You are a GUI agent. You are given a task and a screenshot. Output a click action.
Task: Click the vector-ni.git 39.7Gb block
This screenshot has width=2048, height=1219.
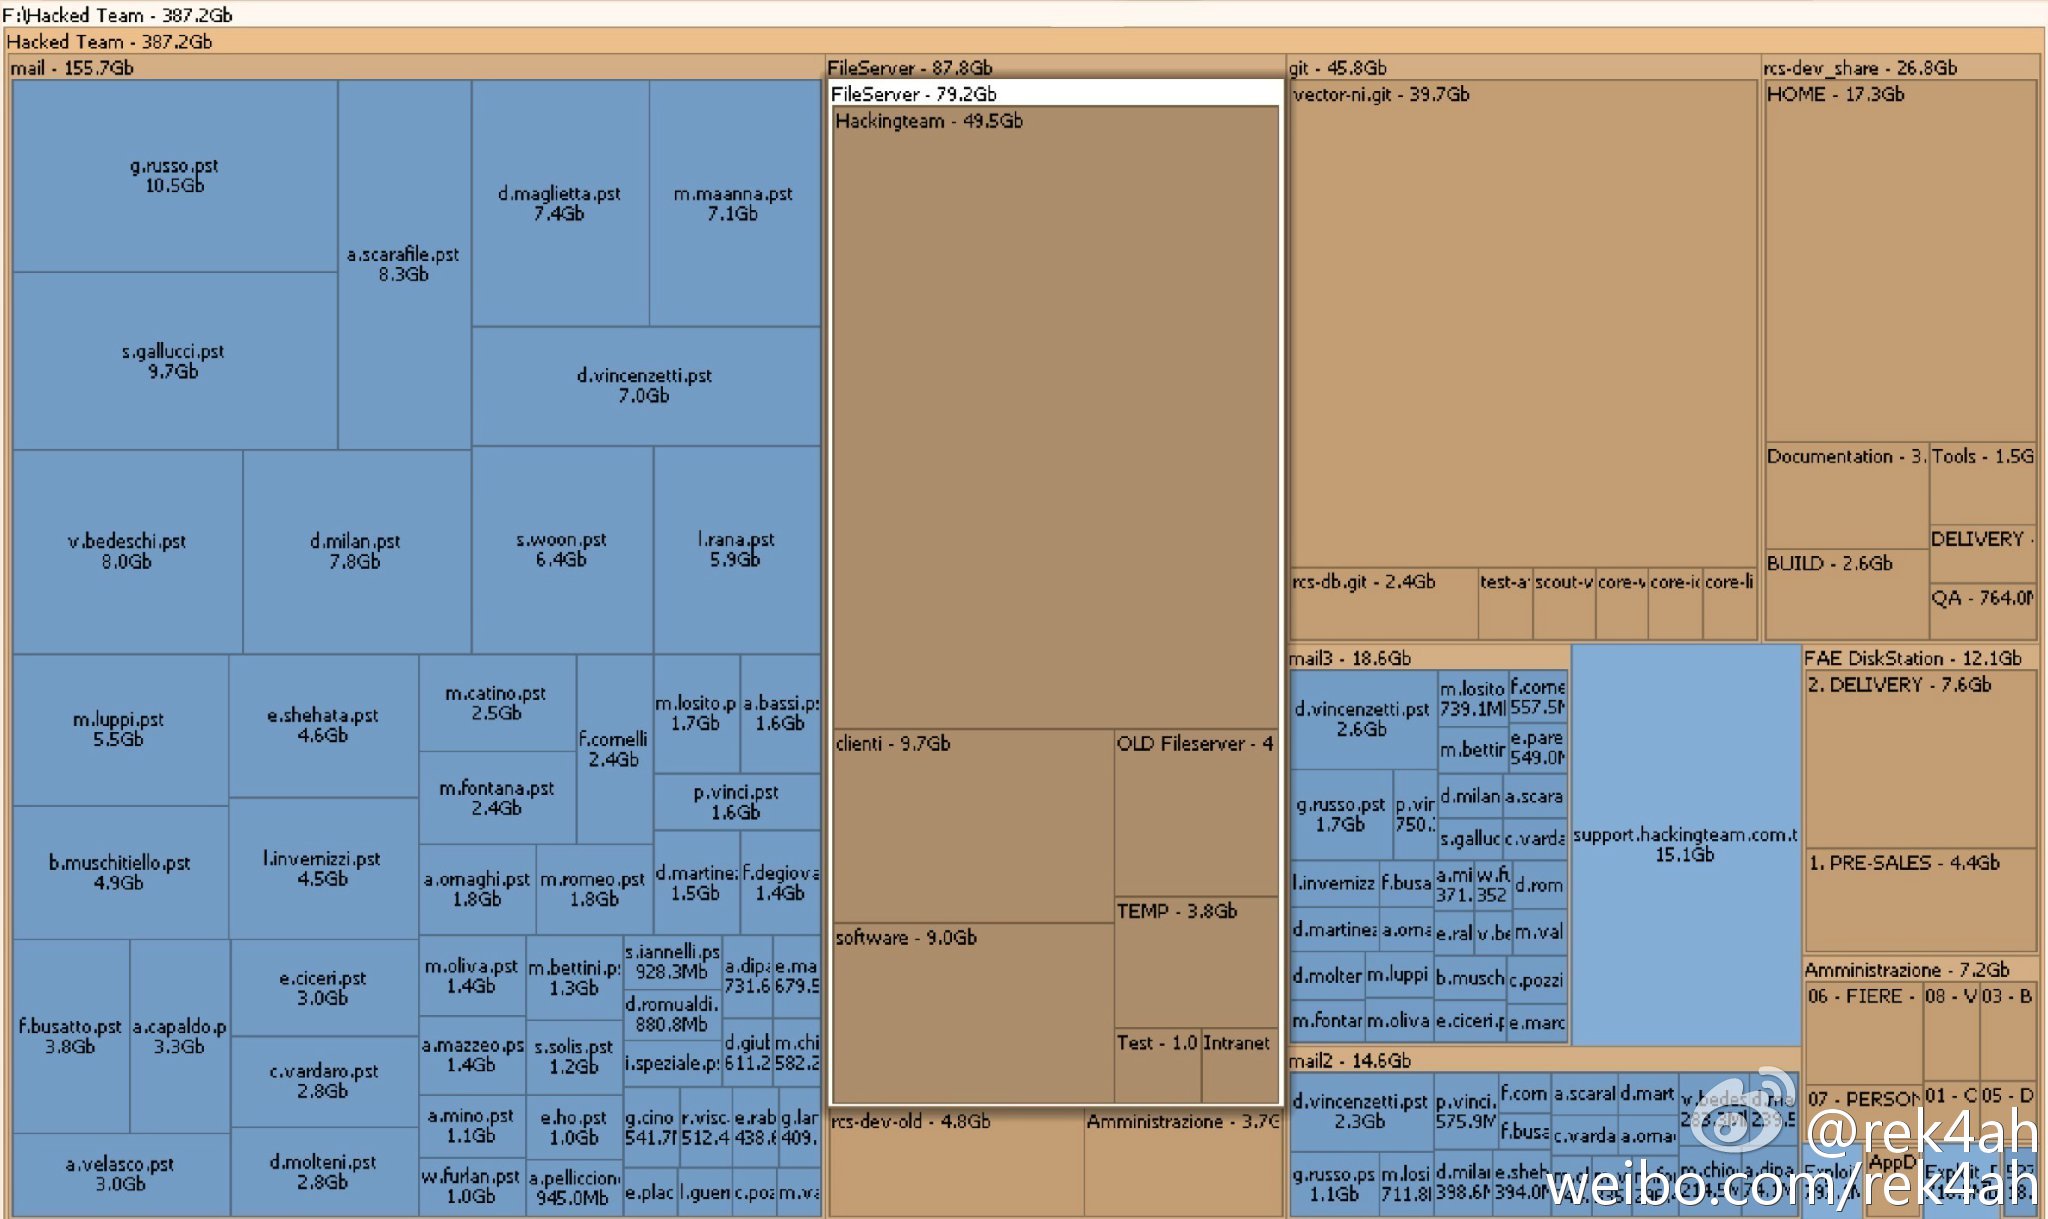[1524, 325]
